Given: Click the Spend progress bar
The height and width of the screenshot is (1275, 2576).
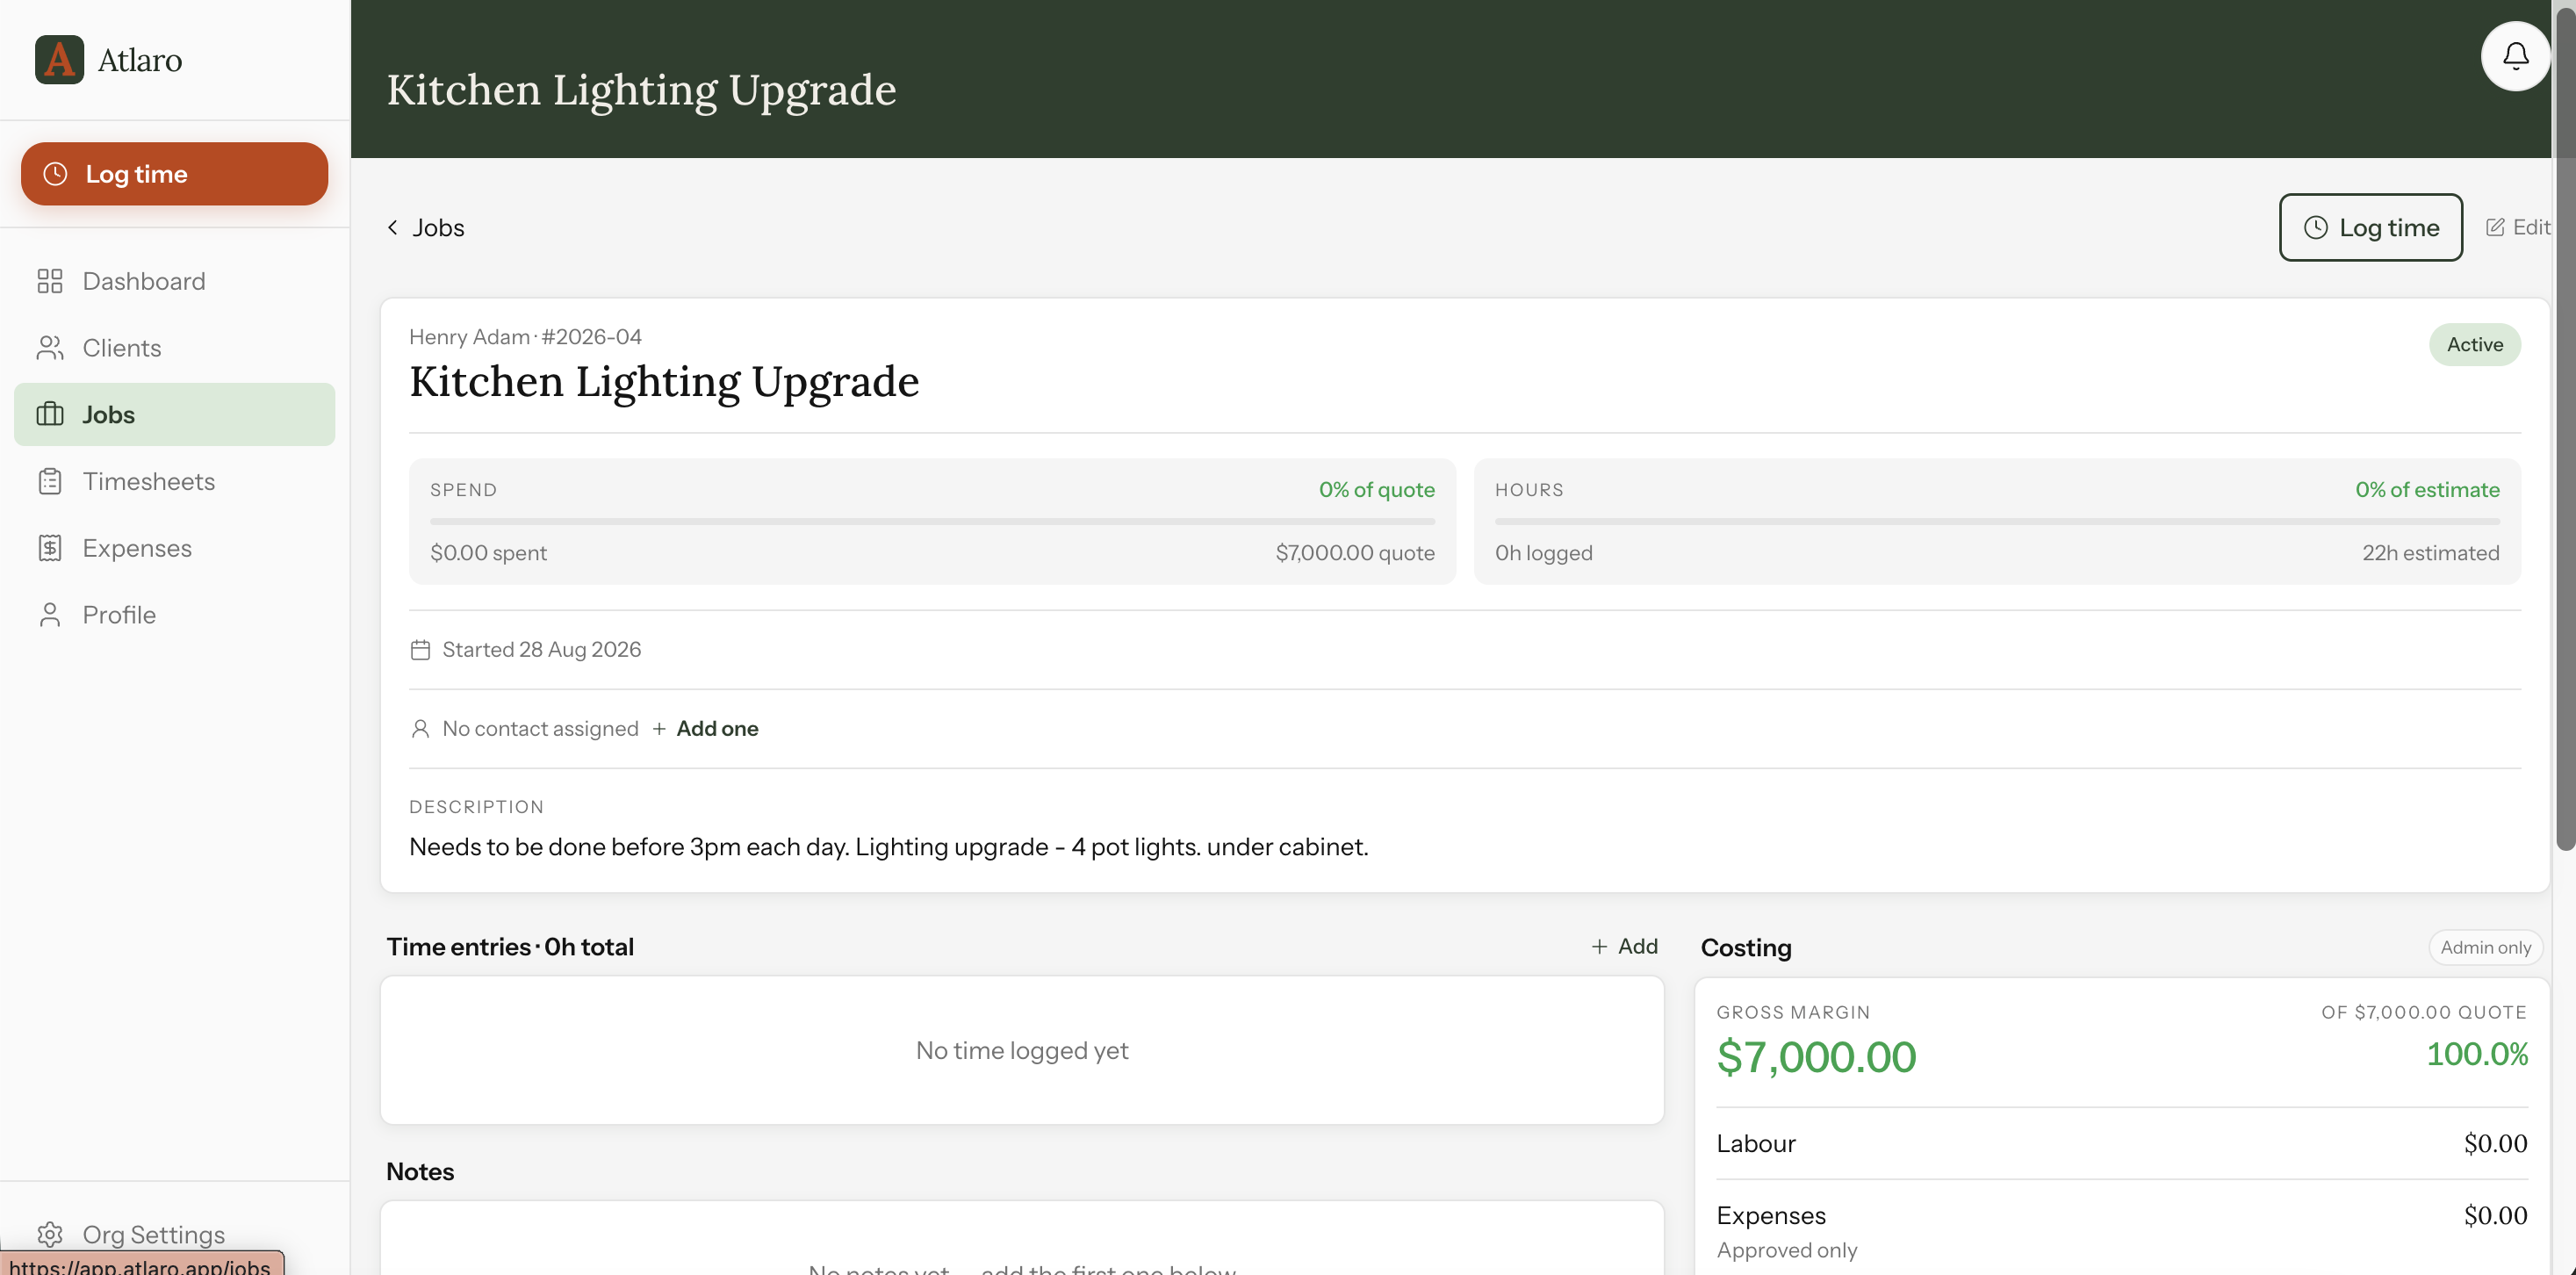Looking at the screenshot, I should (932, 521).
